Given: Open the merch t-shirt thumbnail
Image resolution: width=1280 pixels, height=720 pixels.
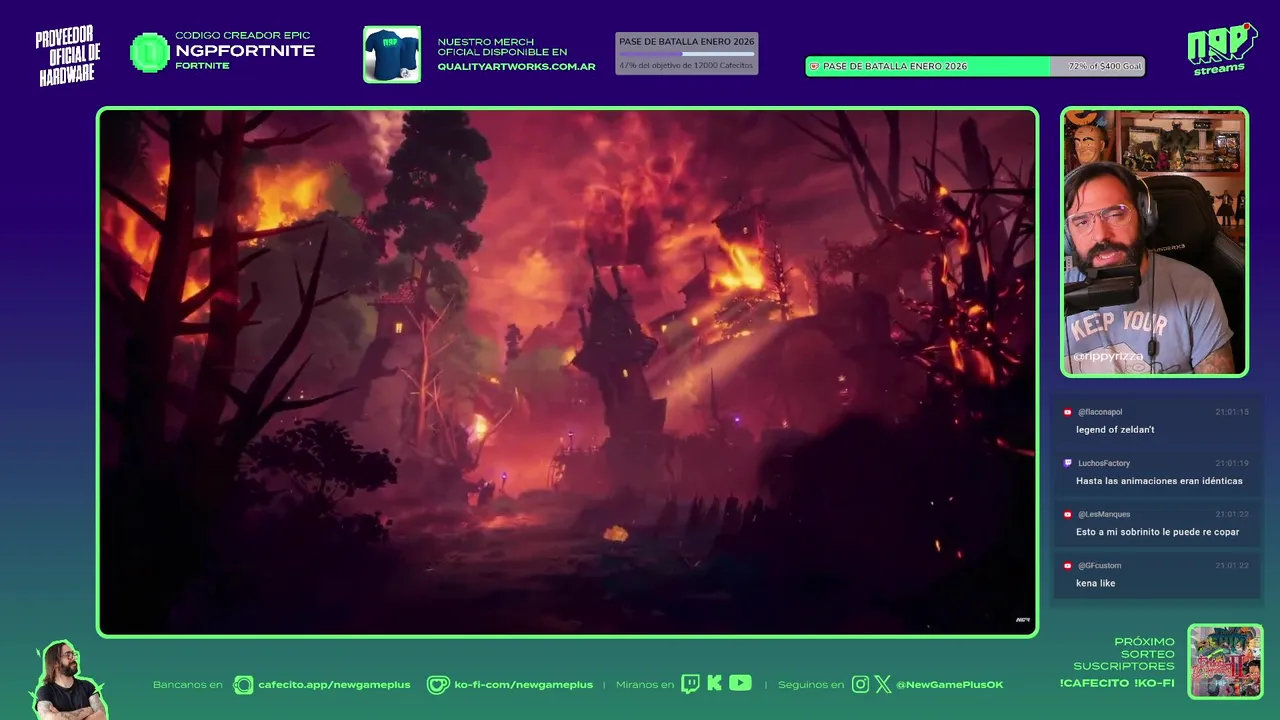Looking at the screenshot, I should (392, 54).
